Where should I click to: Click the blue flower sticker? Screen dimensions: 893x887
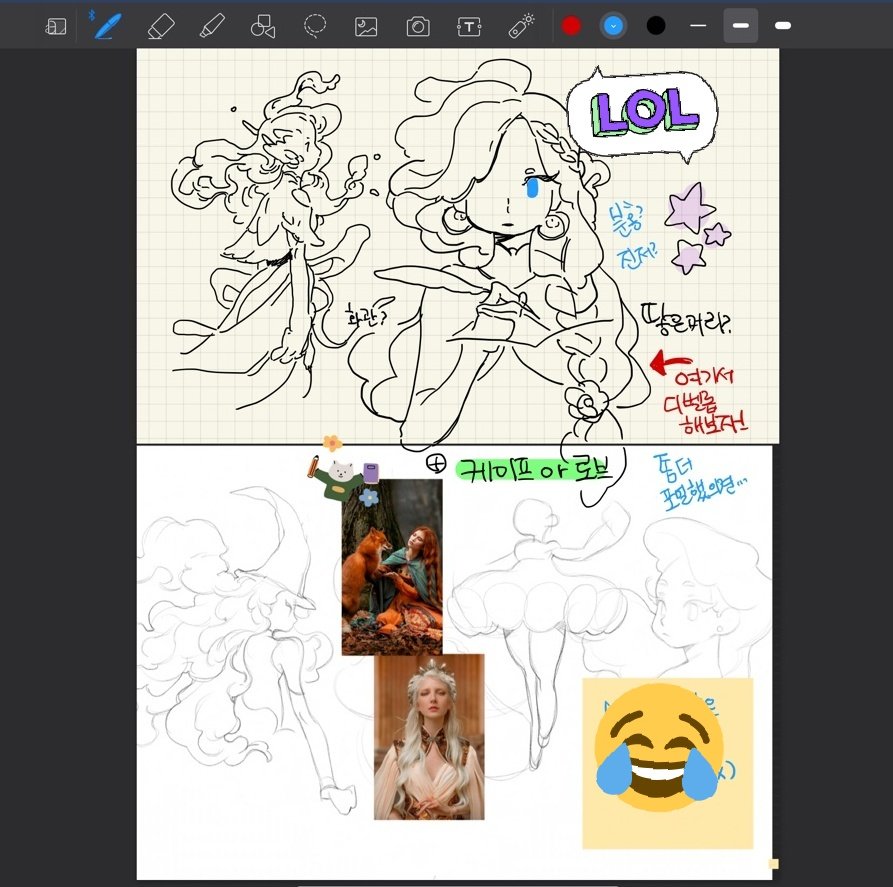coord(368,497)
